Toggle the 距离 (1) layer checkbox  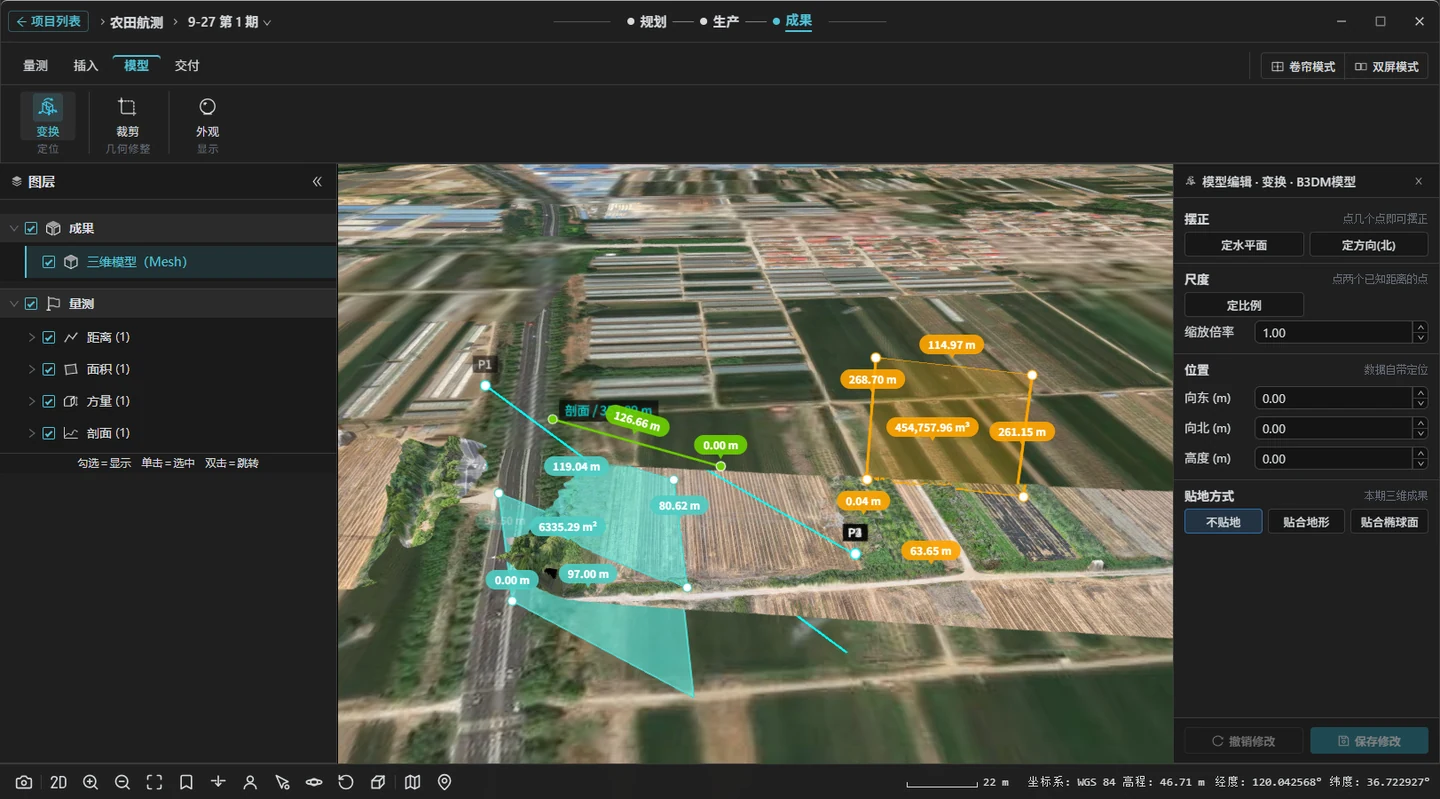pos(49,338)
